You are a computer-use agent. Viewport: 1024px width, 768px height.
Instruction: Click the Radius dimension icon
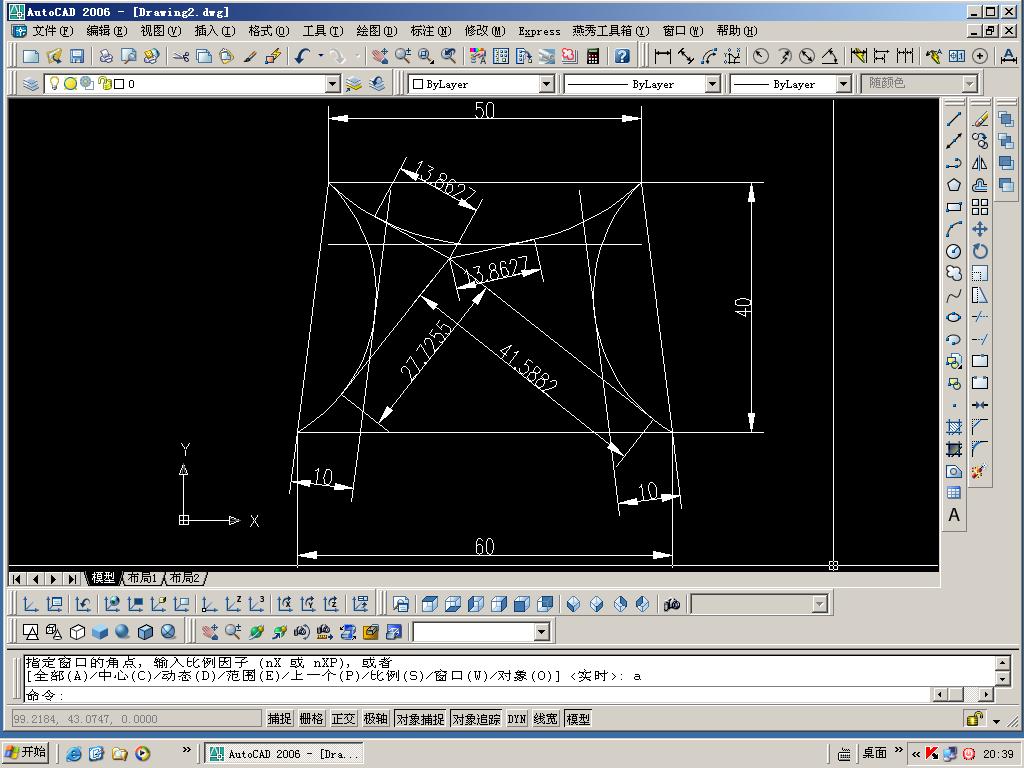pyautogui.click(x=760, y=56)
